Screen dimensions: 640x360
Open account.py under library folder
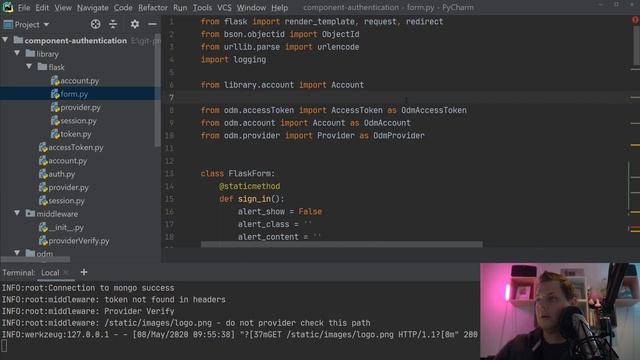click(x=67, y=161)
